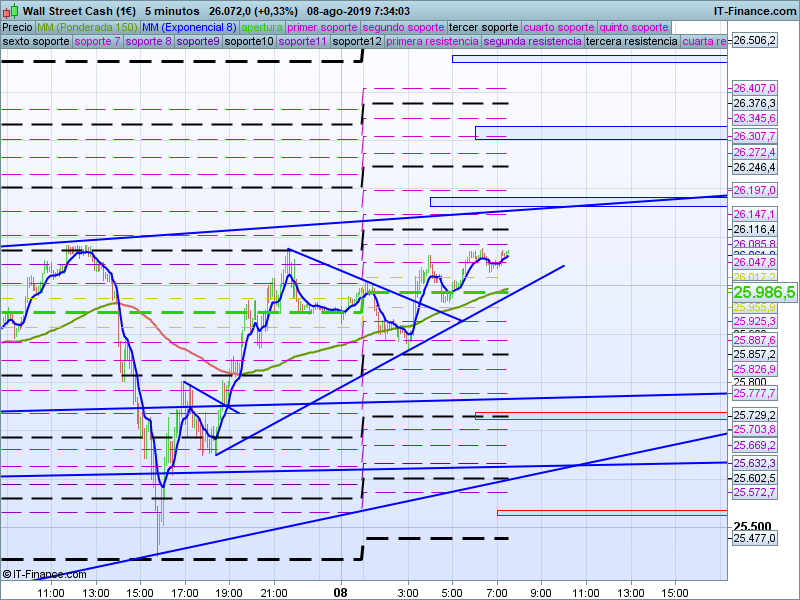Click the 25.477,0 price level label
This screenshot has width=800, height=600.
tap(755, 539)
